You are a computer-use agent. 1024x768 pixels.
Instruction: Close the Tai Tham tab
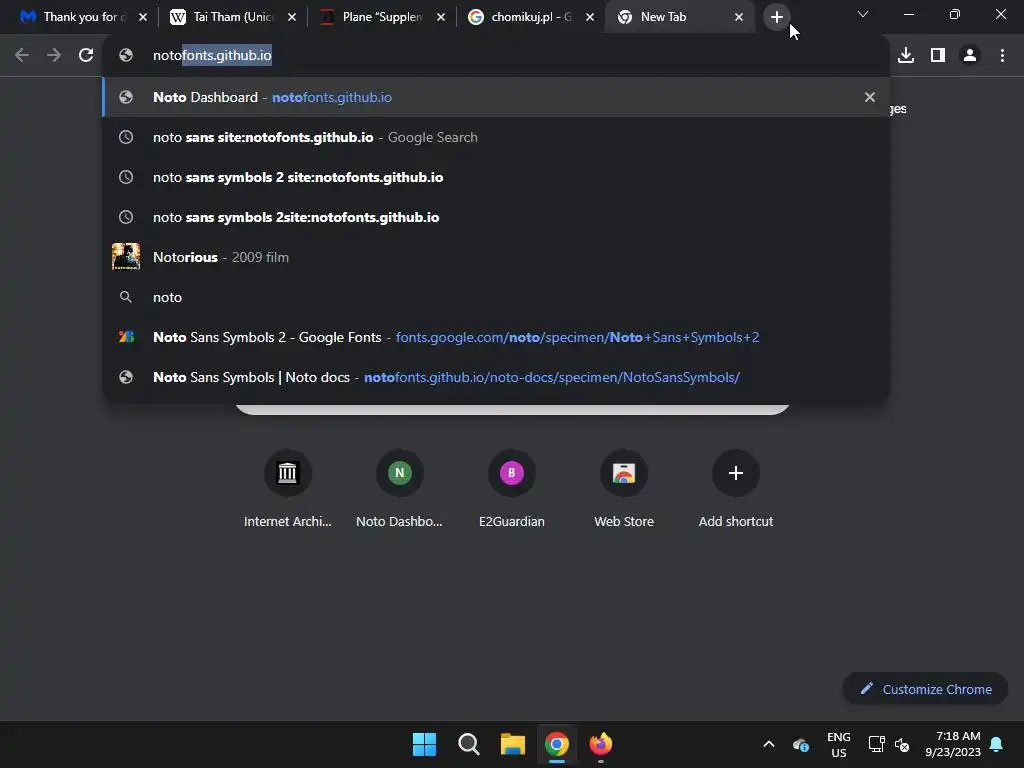coord(292,17)
